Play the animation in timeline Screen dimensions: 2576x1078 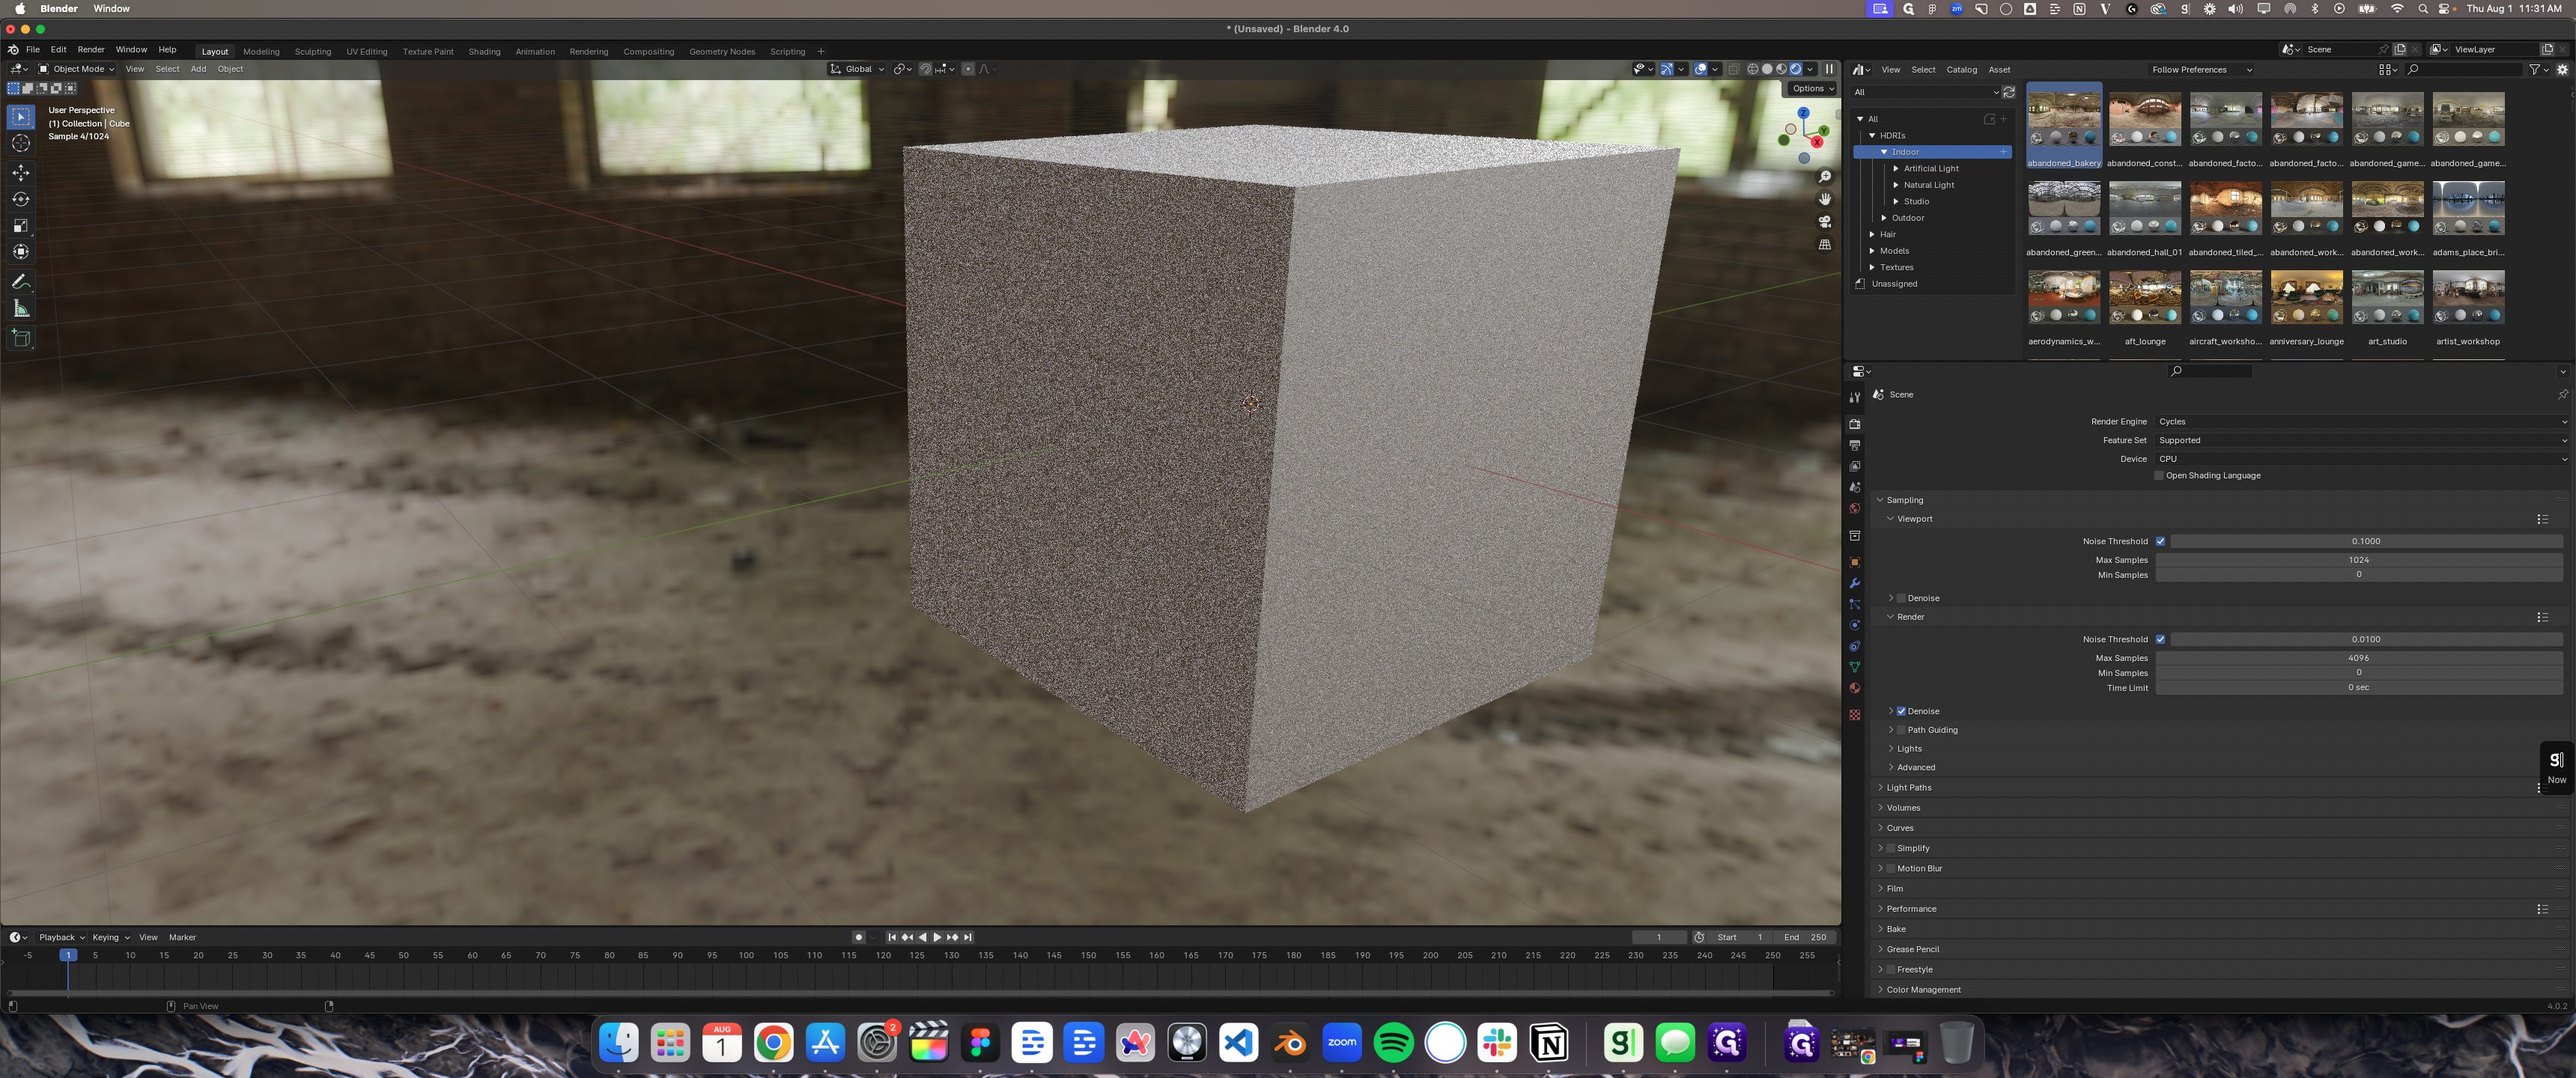[937, 938]
